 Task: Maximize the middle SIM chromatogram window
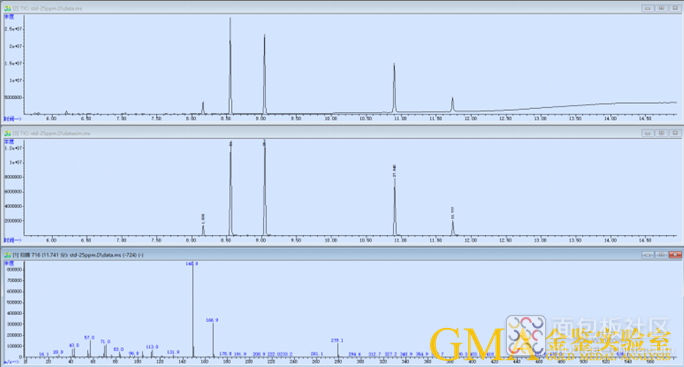coord(661,133)
